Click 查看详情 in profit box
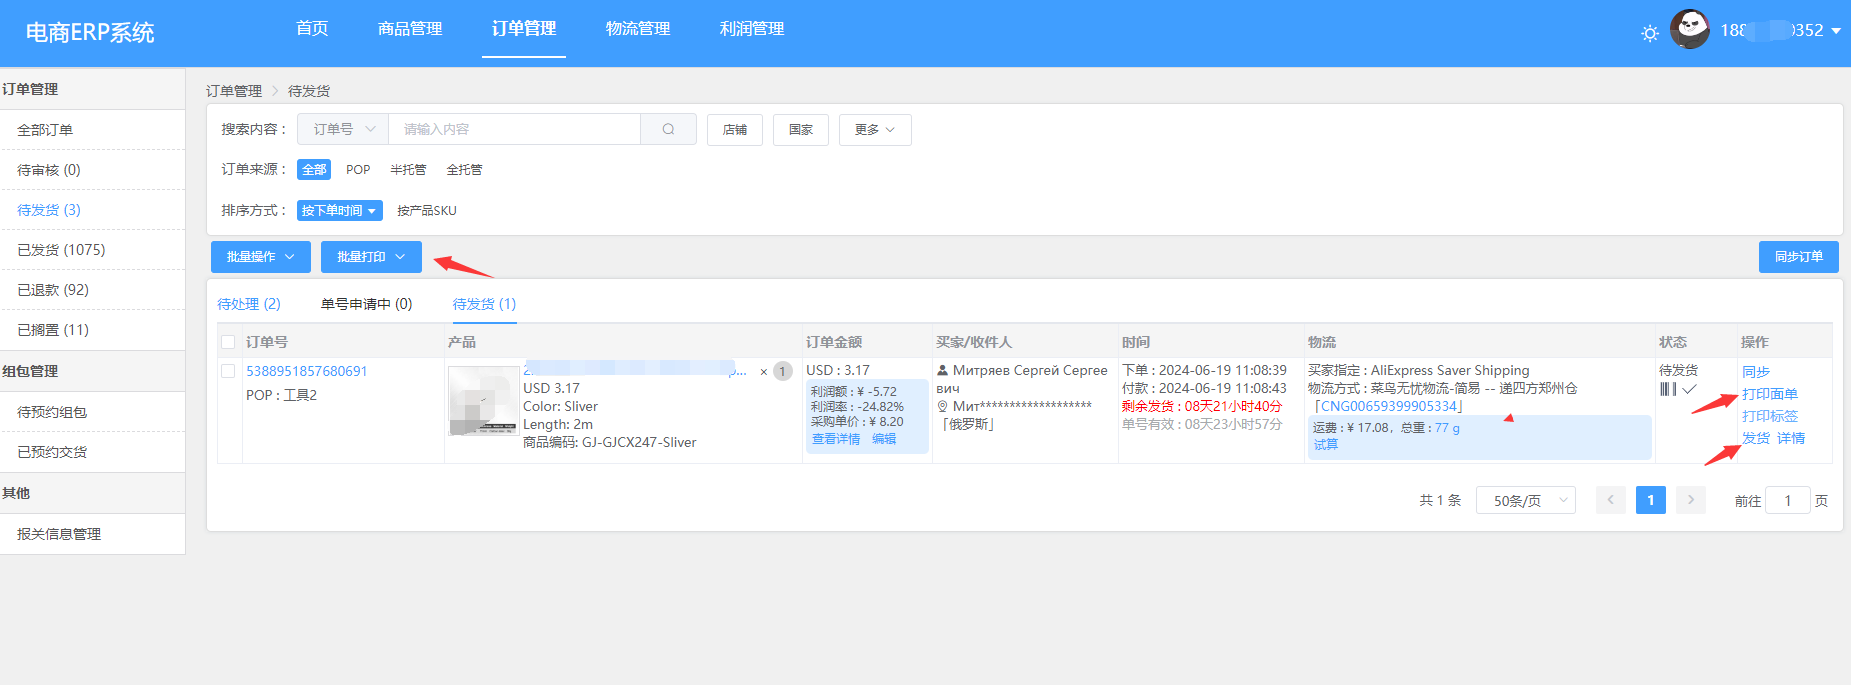The image size is (1851, 685). [836, 439]
